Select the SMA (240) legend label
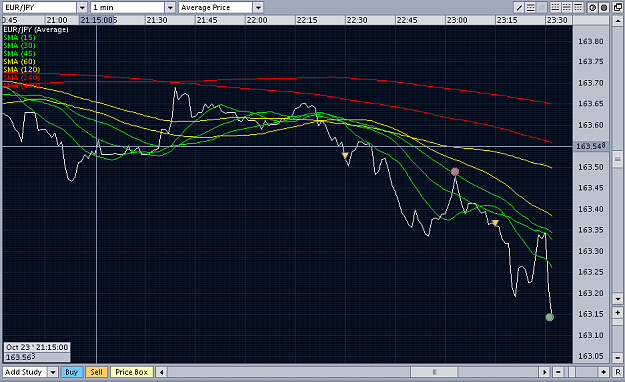Screen dimensions: 625x382 tap(22, 77)
